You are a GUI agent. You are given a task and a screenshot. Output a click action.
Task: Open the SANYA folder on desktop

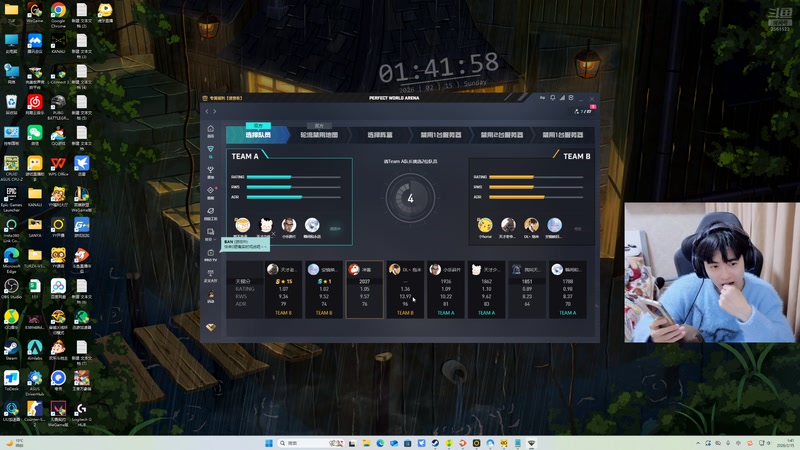pos(35,228)
